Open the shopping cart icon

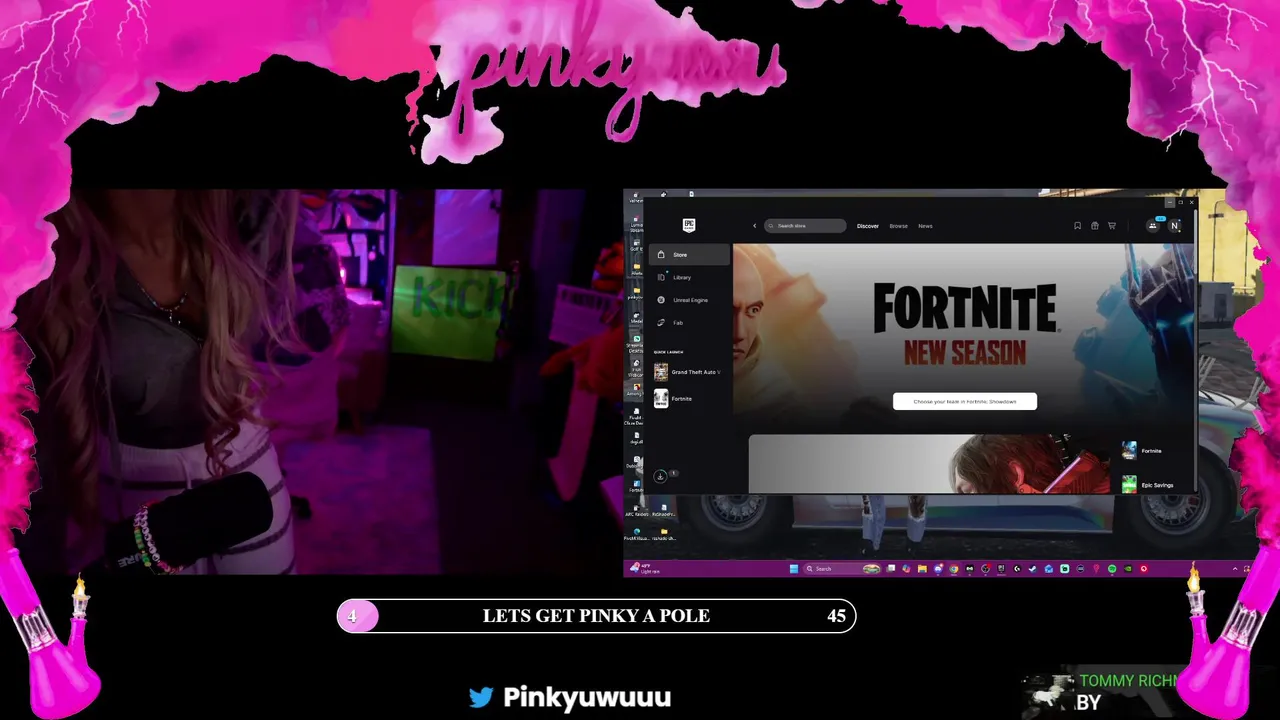pyautogui.click(x=1111, y=226)
